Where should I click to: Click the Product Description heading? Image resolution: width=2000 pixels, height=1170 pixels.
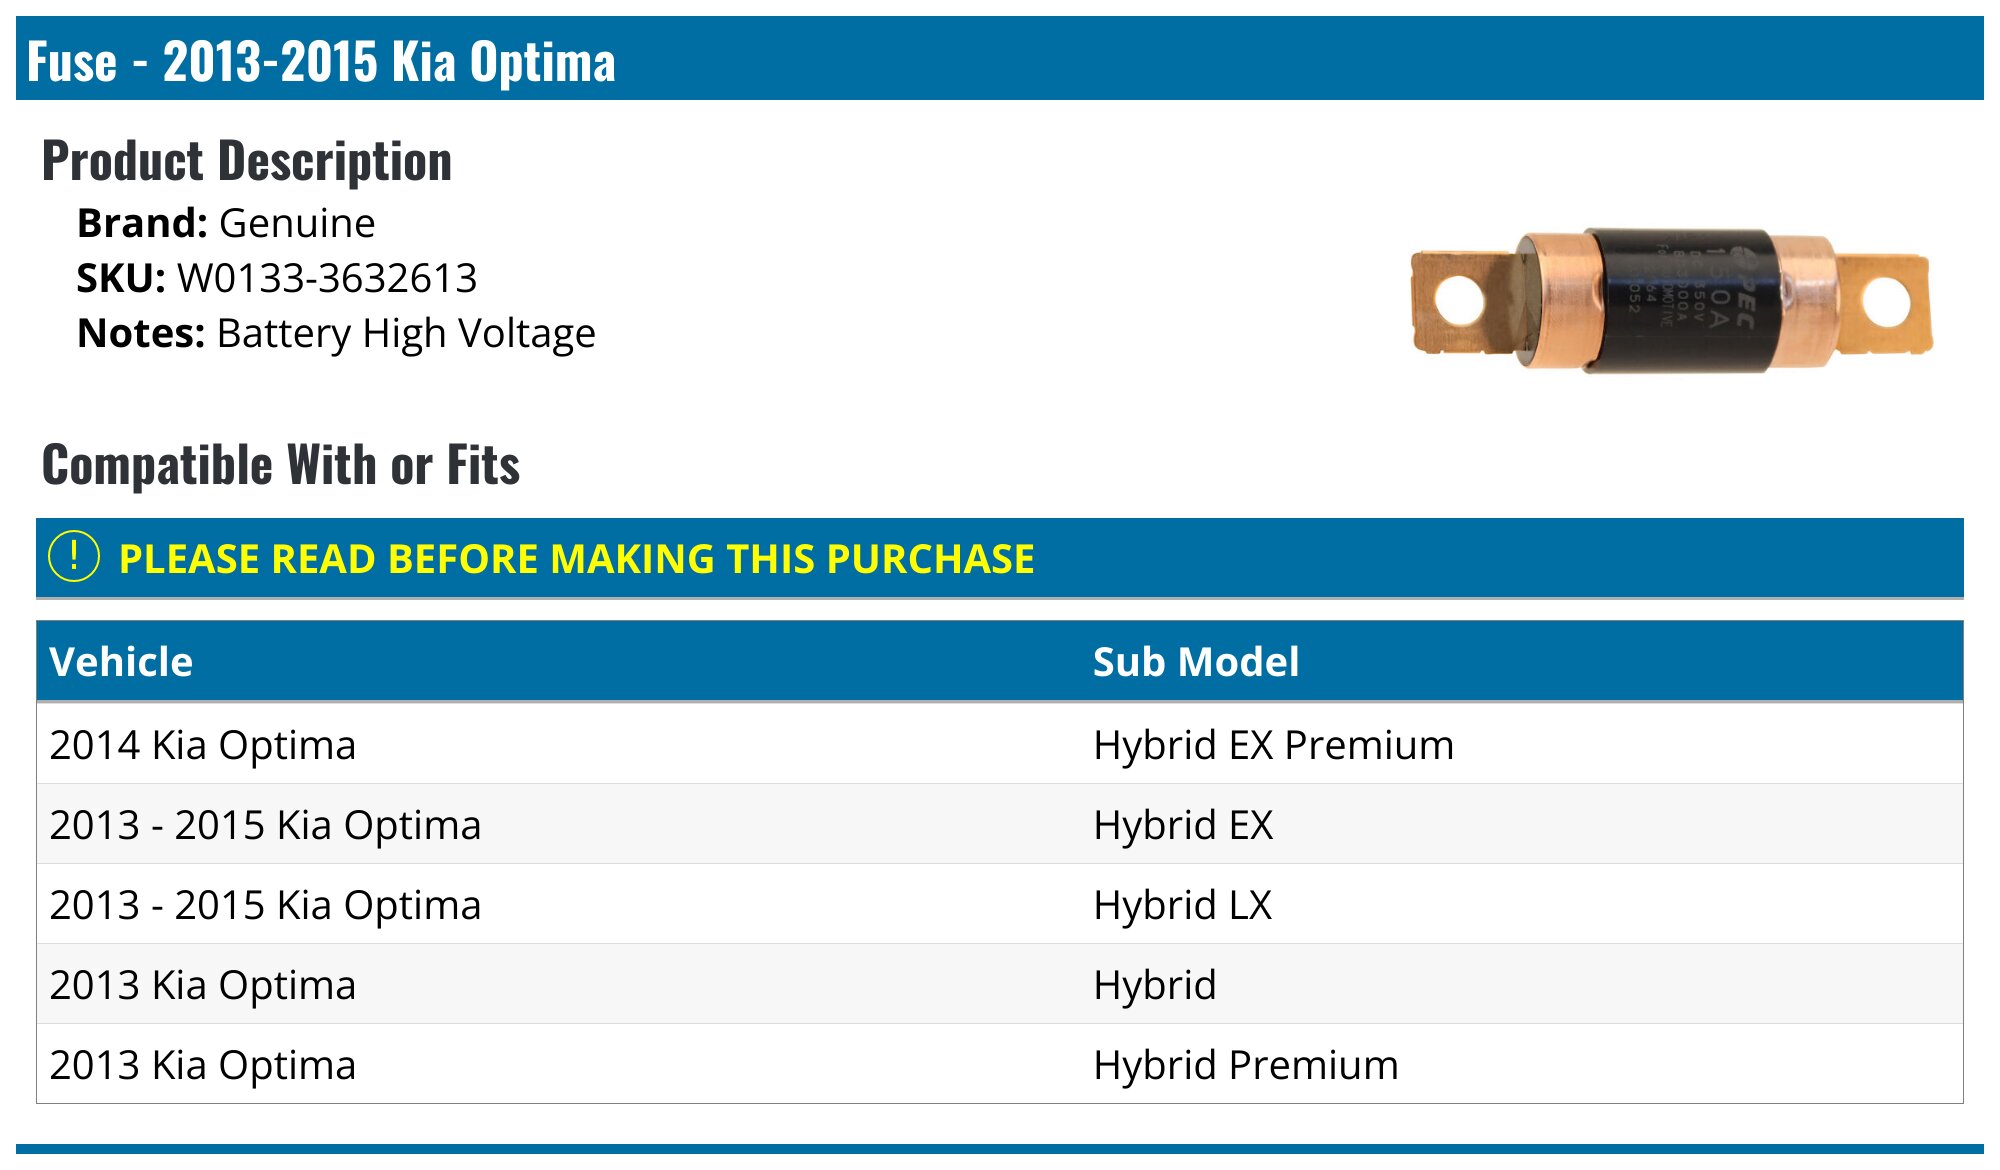click(x=247, y=161)
